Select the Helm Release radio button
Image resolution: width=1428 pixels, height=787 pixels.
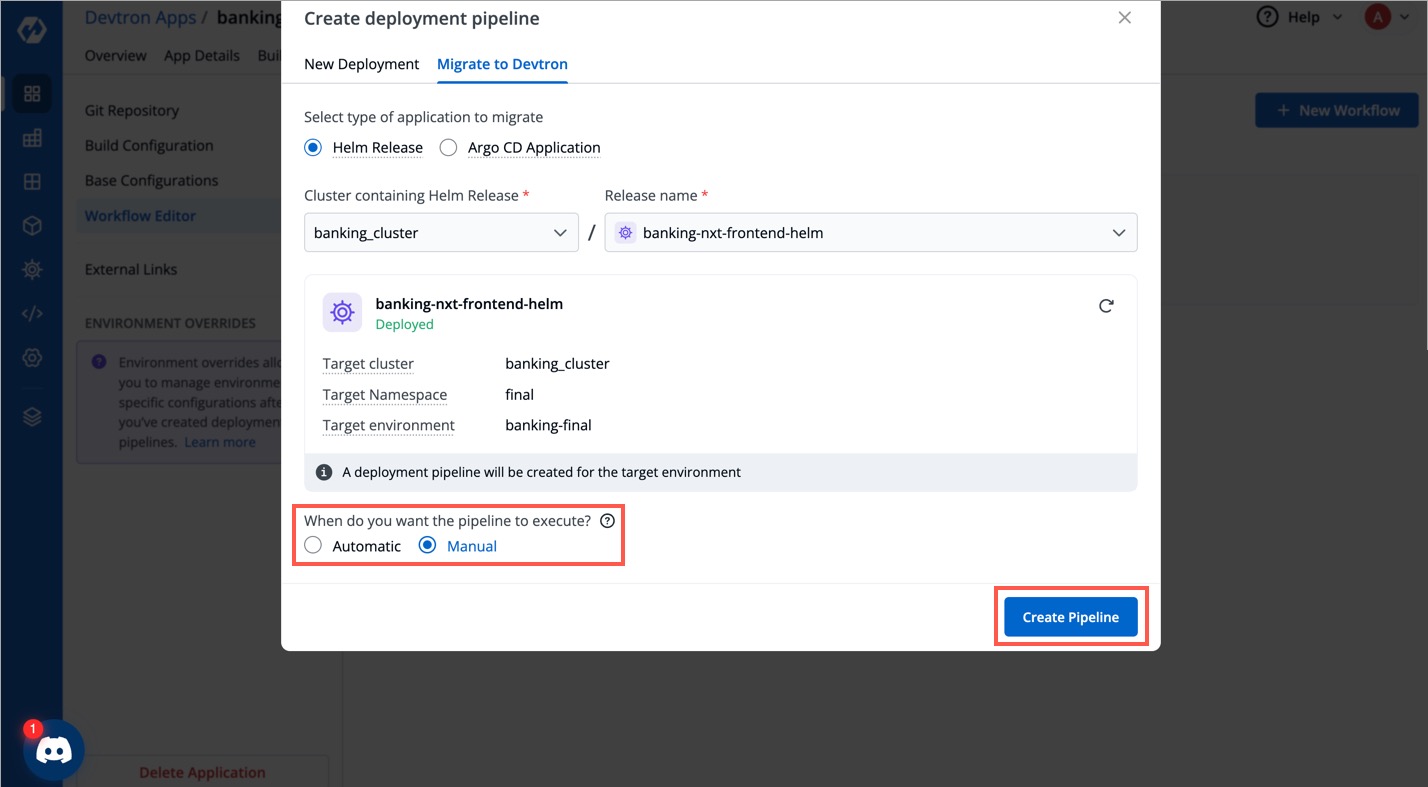pyautogui.click(x=312, y=147)
